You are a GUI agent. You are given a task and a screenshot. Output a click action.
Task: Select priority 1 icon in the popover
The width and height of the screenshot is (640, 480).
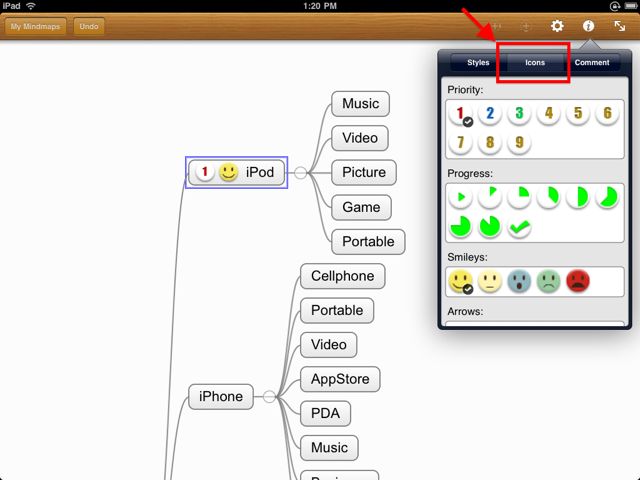[x=460, y=114]
